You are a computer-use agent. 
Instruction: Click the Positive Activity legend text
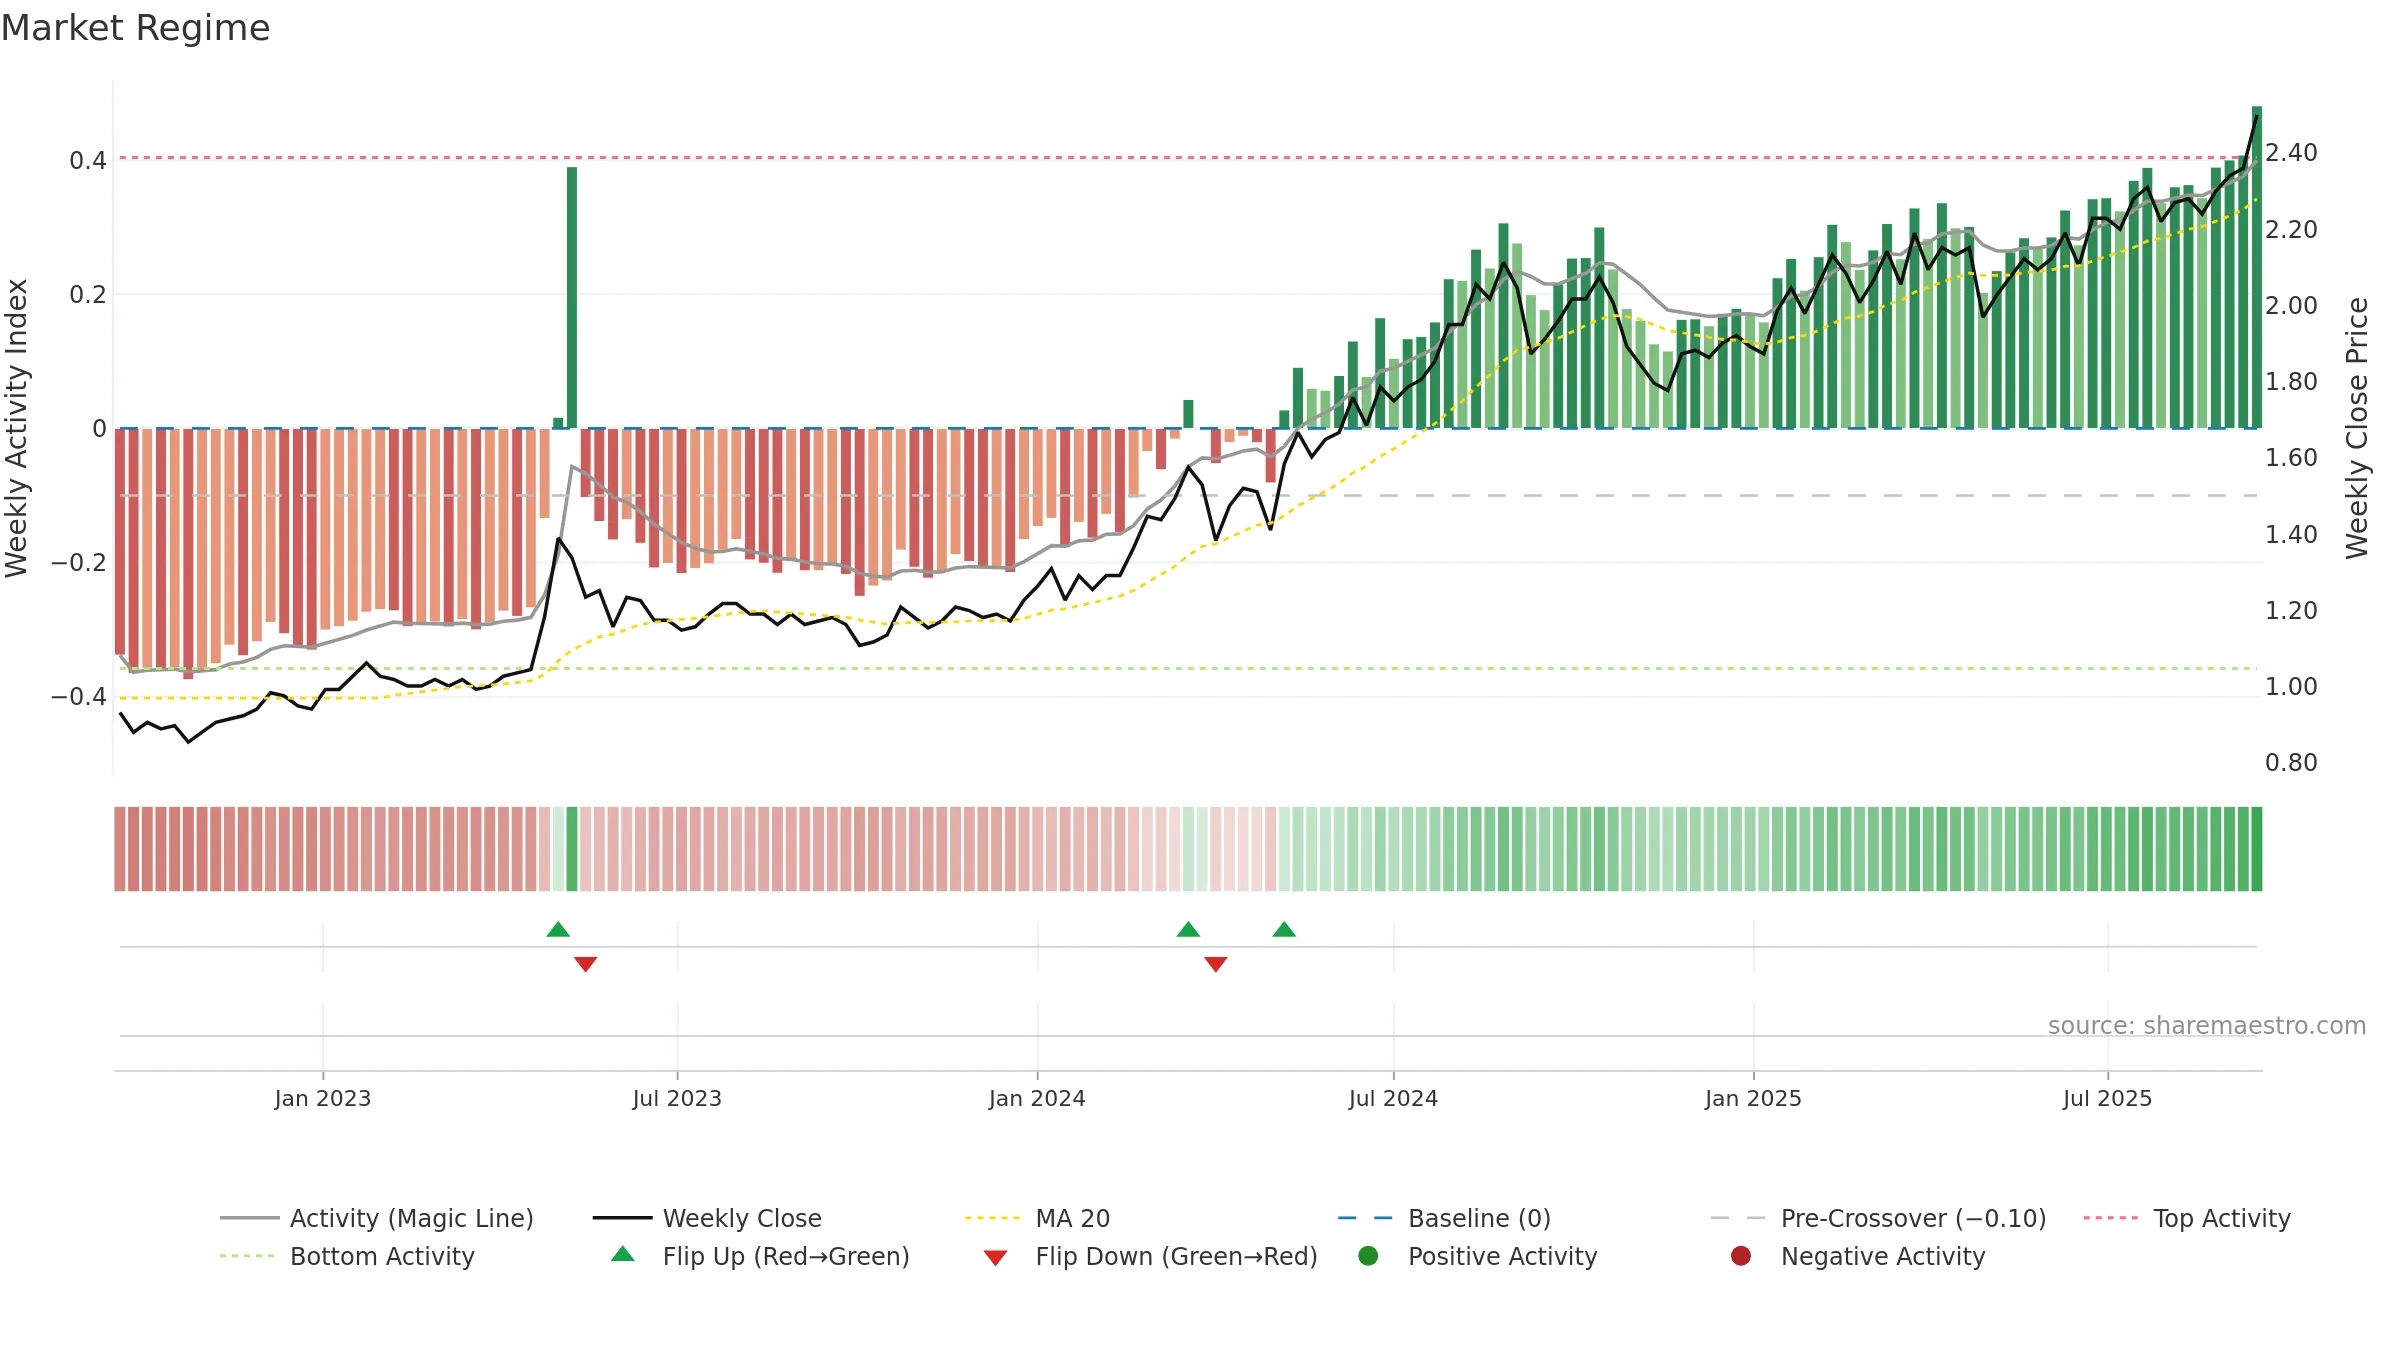(x=1503, y=1256)
